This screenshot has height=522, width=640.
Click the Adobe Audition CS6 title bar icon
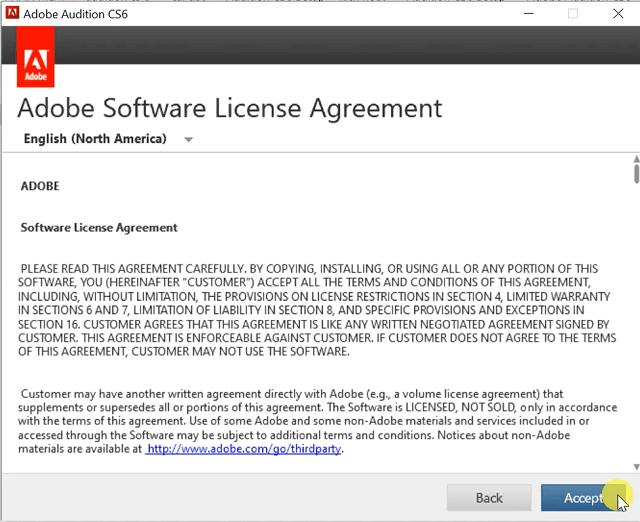pos(13,14)
